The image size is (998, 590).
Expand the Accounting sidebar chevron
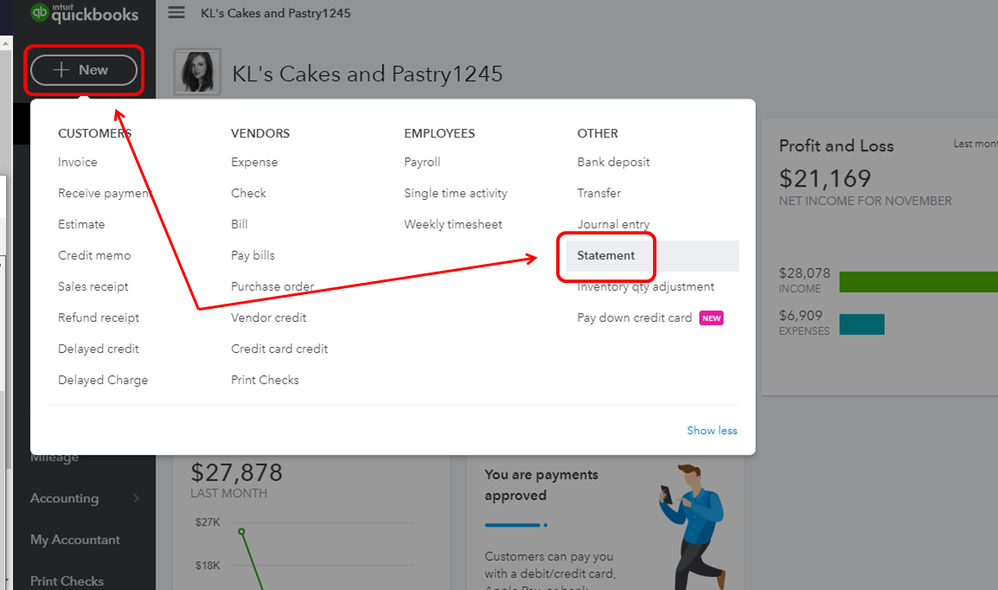(x=136, y=498)
